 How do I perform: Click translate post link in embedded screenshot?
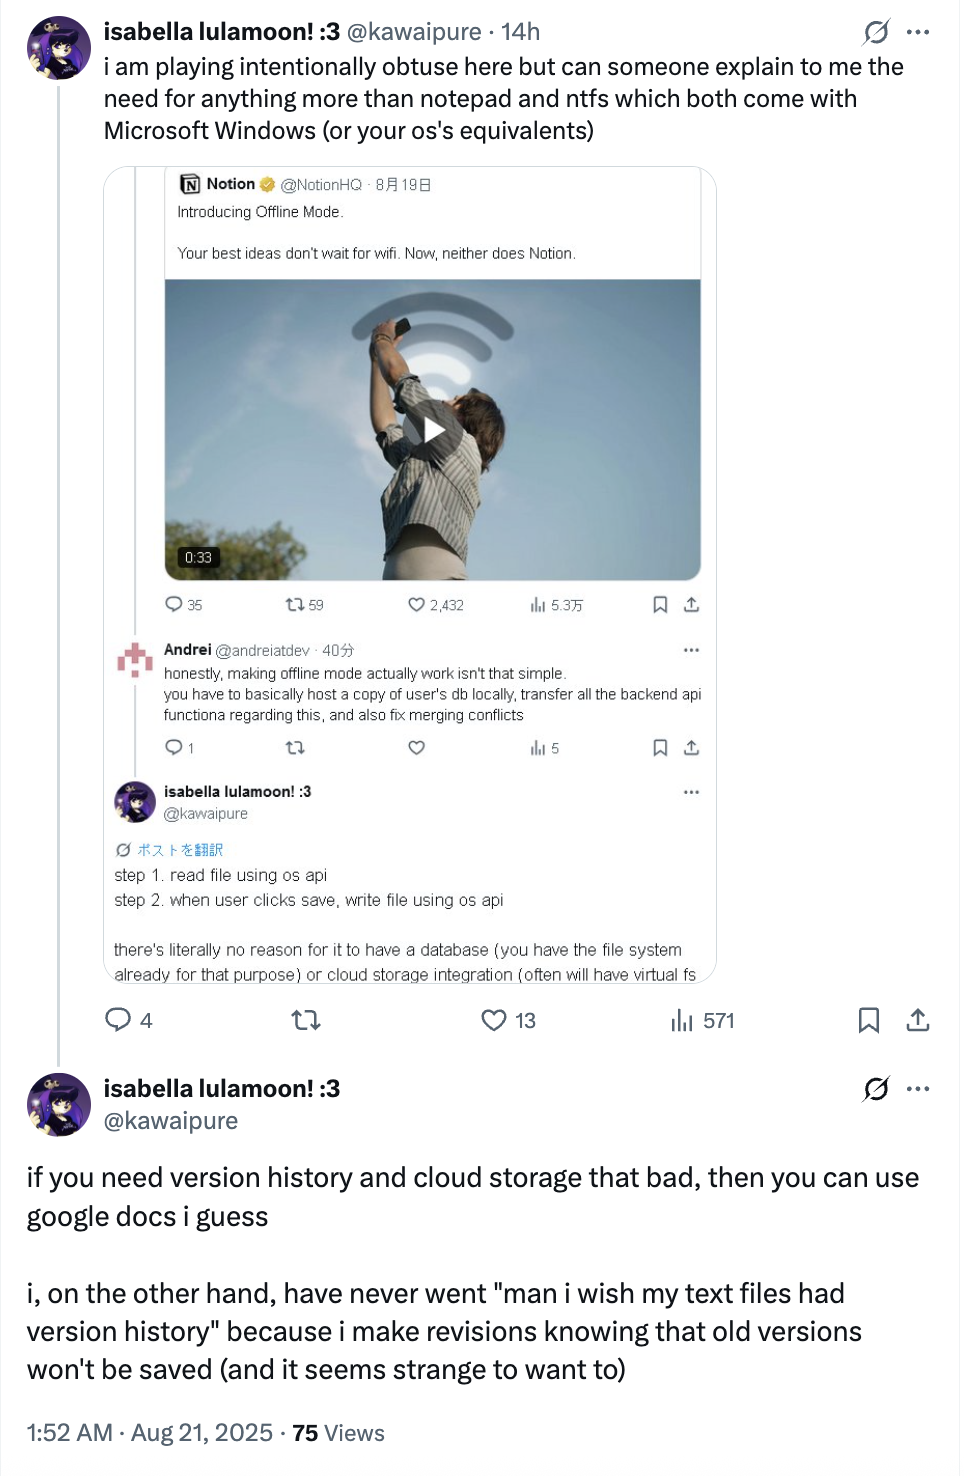coord(170,850)
